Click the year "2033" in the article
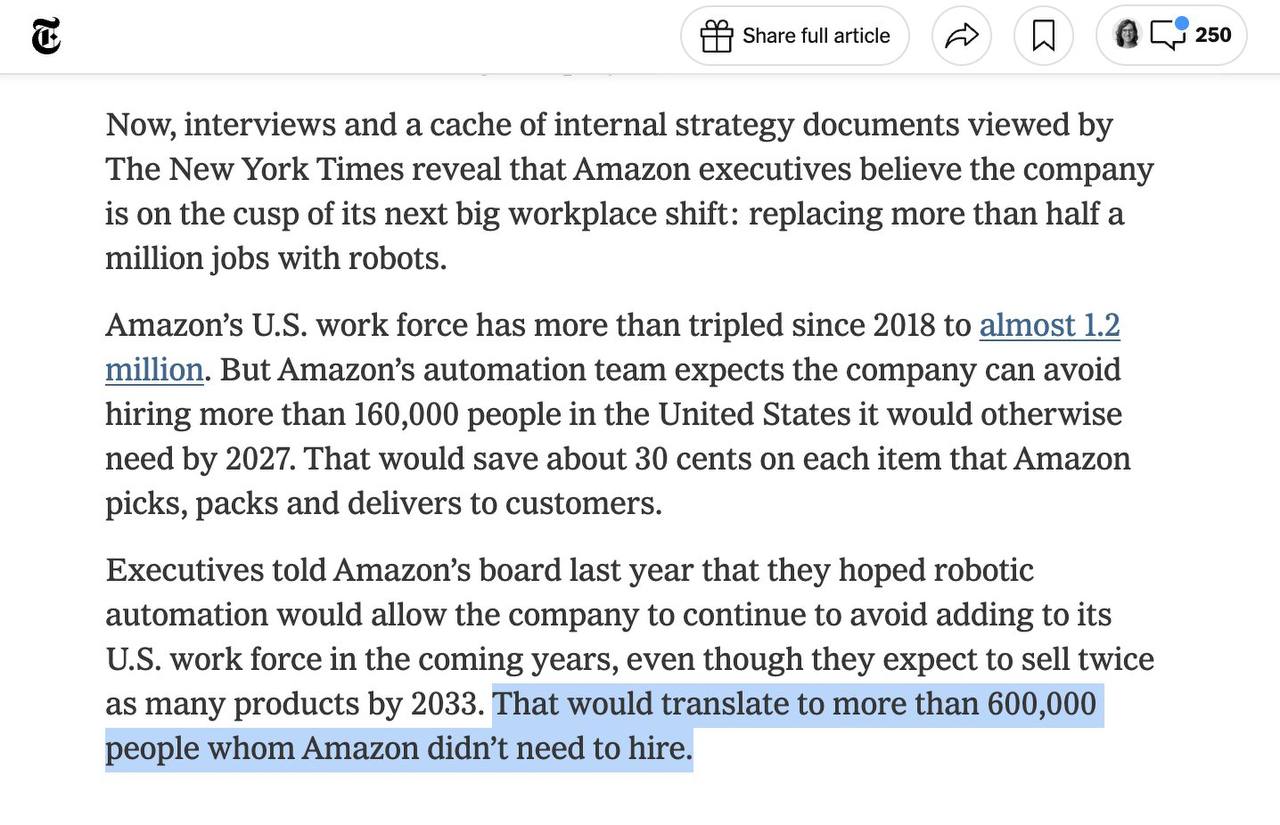1280x825 pixels. pos(446,704)
